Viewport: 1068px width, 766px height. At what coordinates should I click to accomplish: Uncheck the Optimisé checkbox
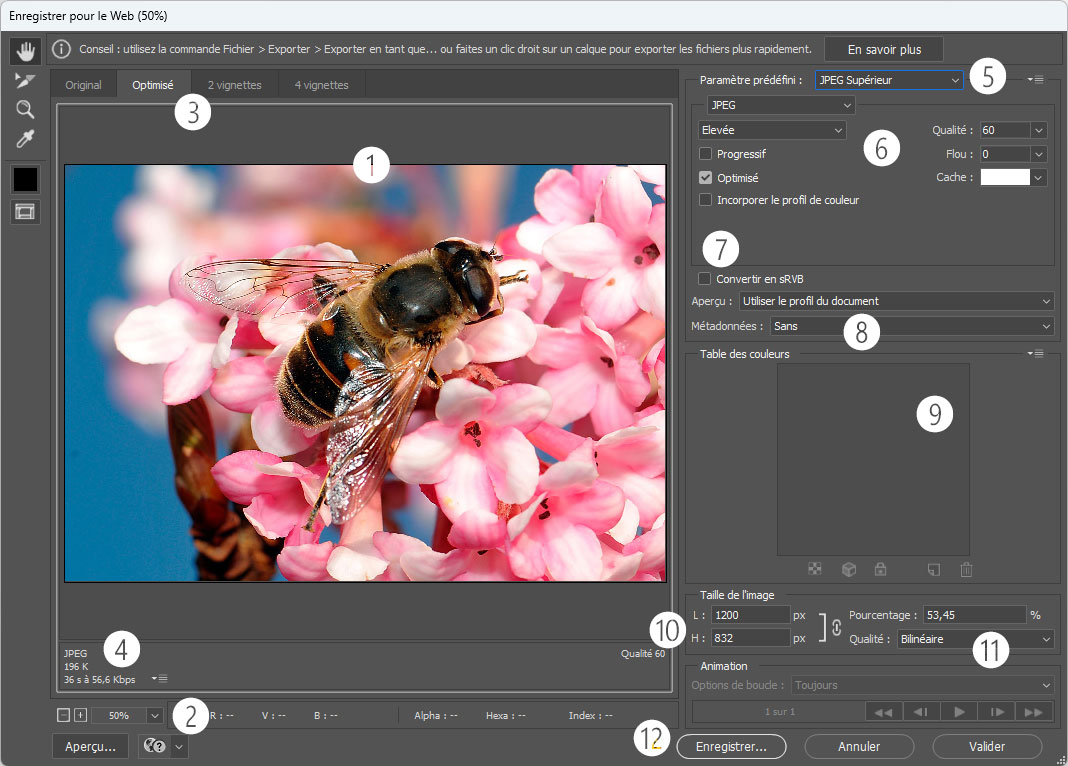[x=706, y=177]
